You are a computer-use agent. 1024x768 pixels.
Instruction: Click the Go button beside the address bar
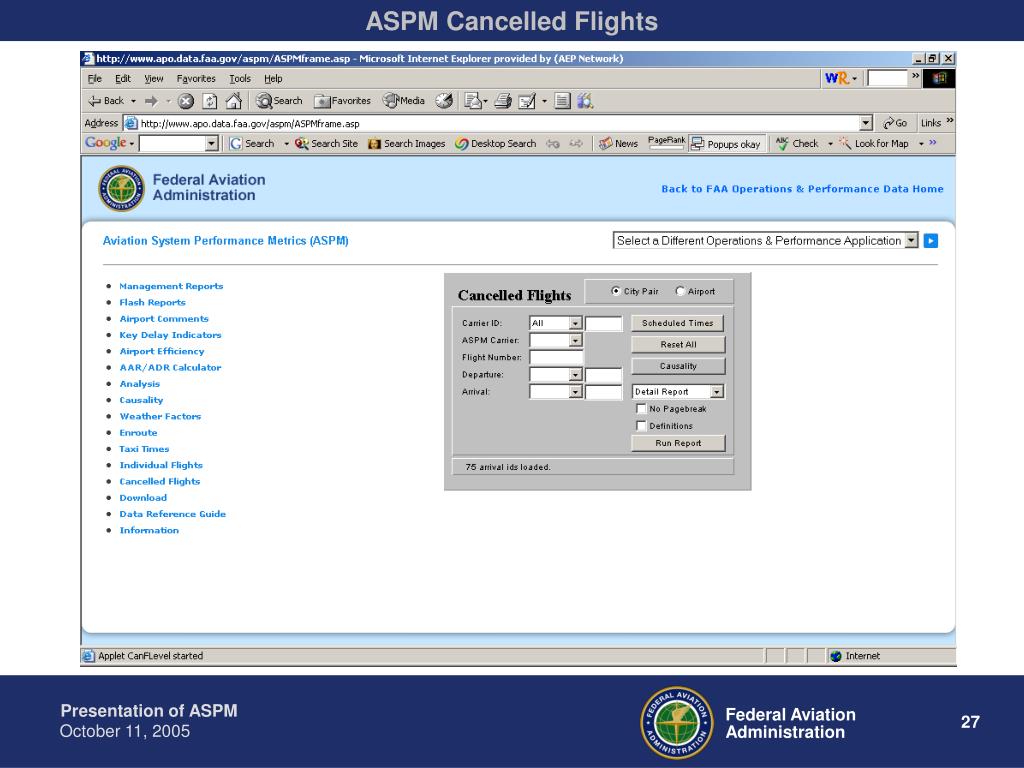[x=895, y=123]
